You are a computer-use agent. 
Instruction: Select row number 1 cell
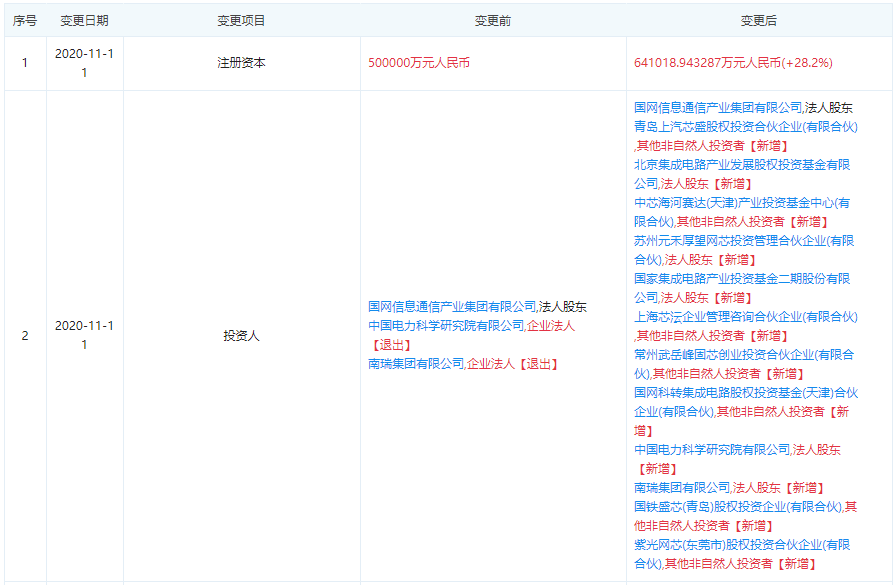click(x=25, y=63)
